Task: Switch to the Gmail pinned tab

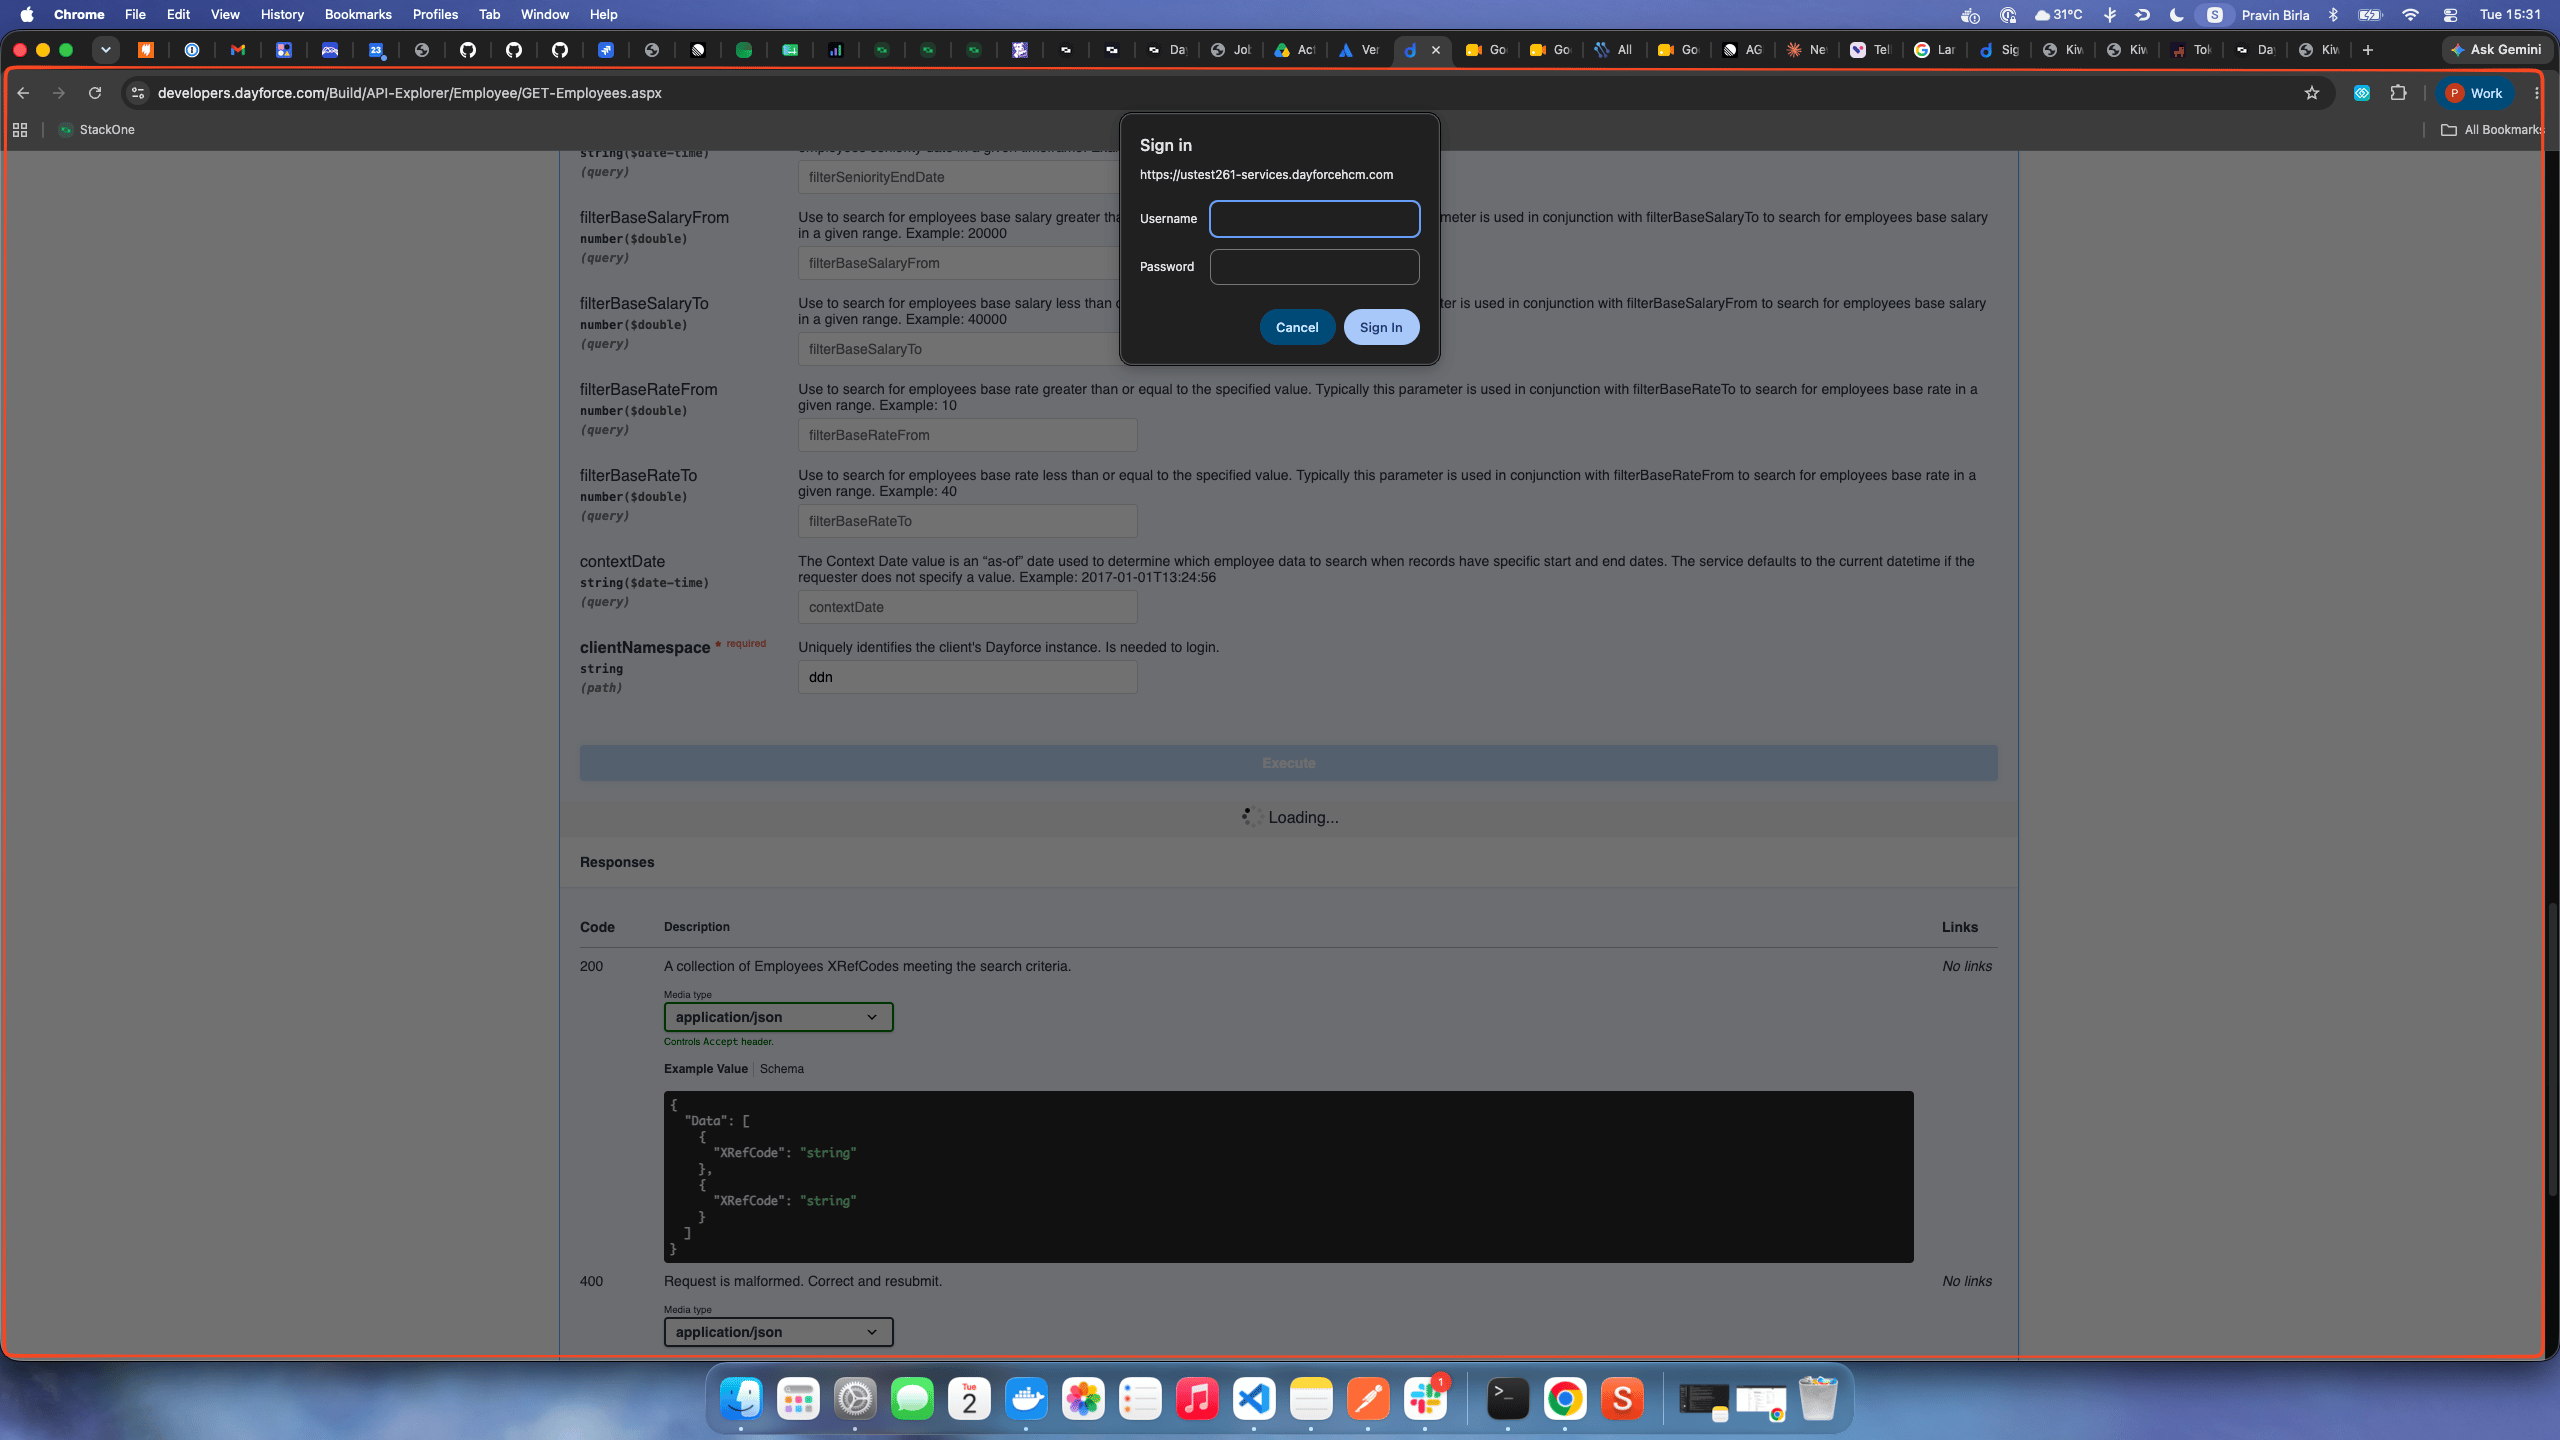Action: coord(238,50)
